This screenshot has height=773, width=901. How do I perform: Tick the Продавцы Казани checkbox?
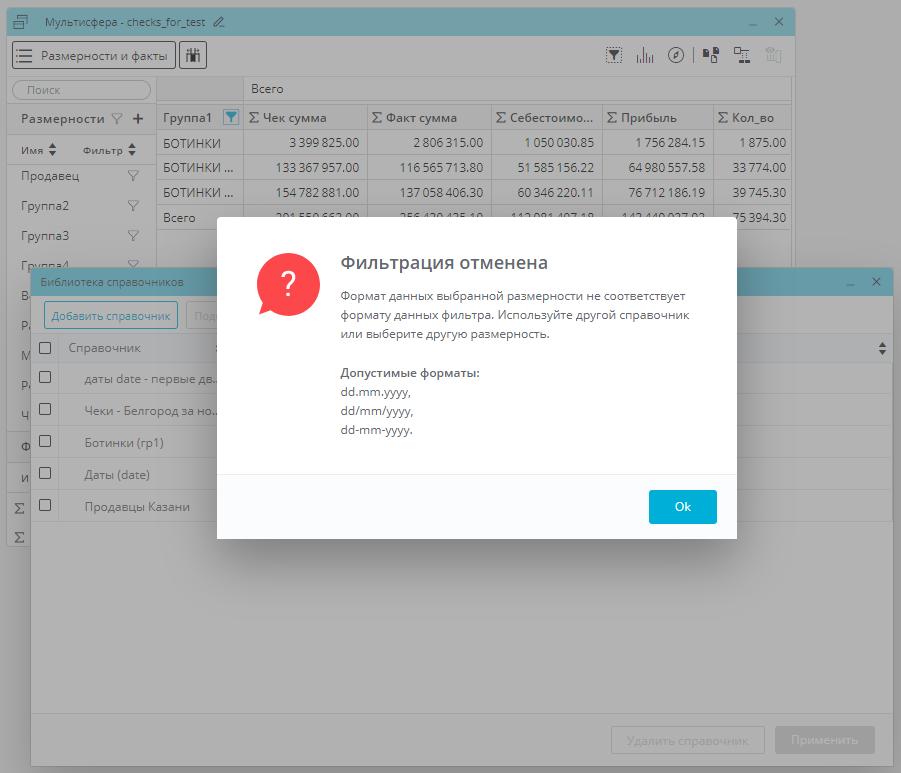click(45, 506)
